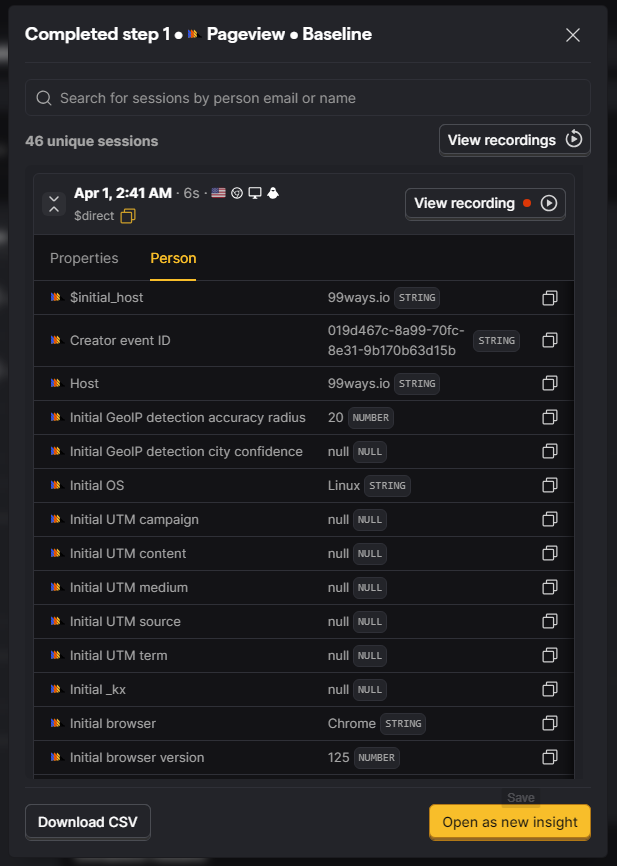The height and width of the screenshot is (866, 617).
Task: Click the View recordings button
Action: pyautogui.click(x=514, y=140)
